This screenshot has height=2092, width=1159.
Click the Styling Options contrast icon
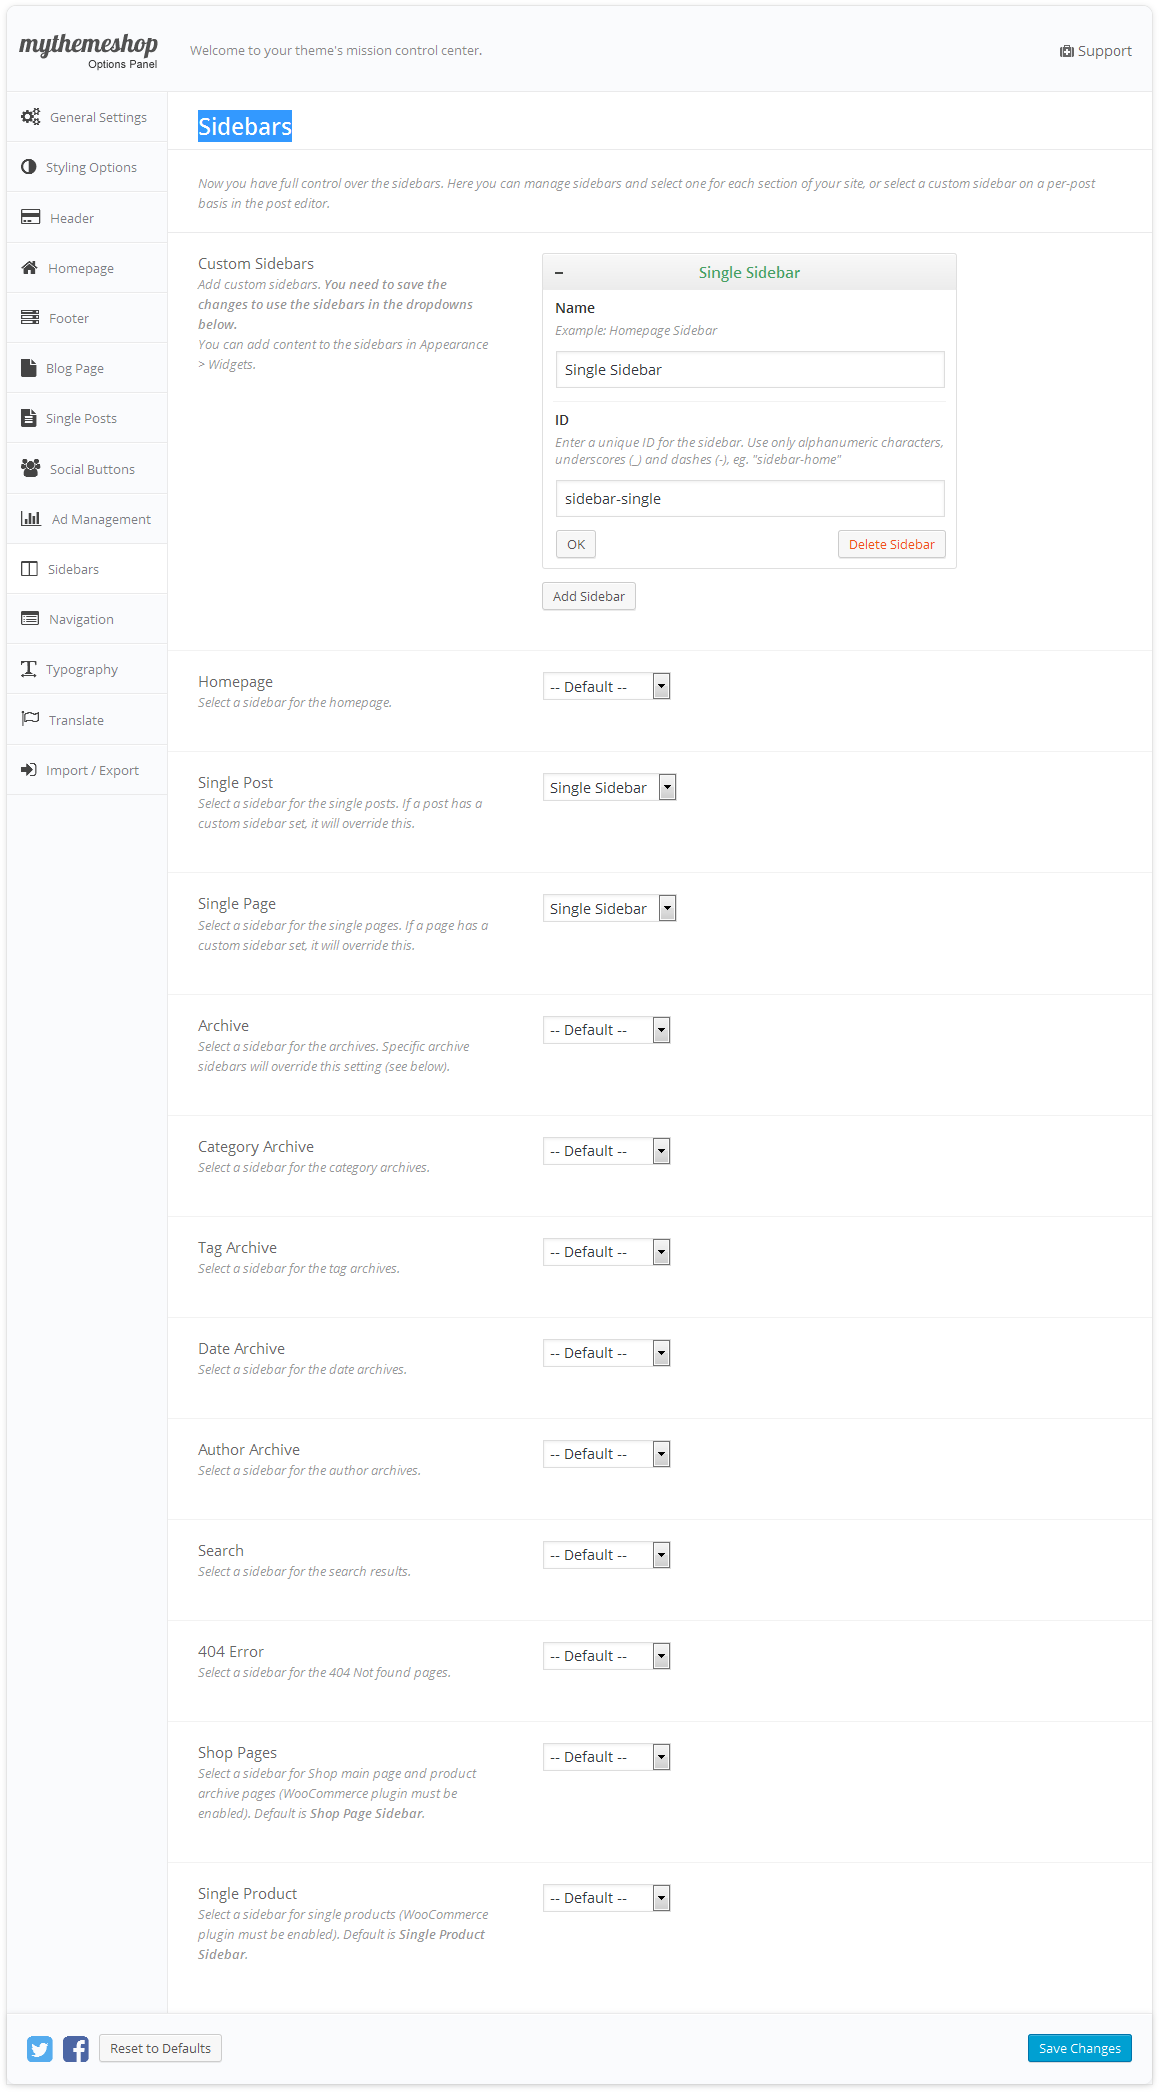28,167
